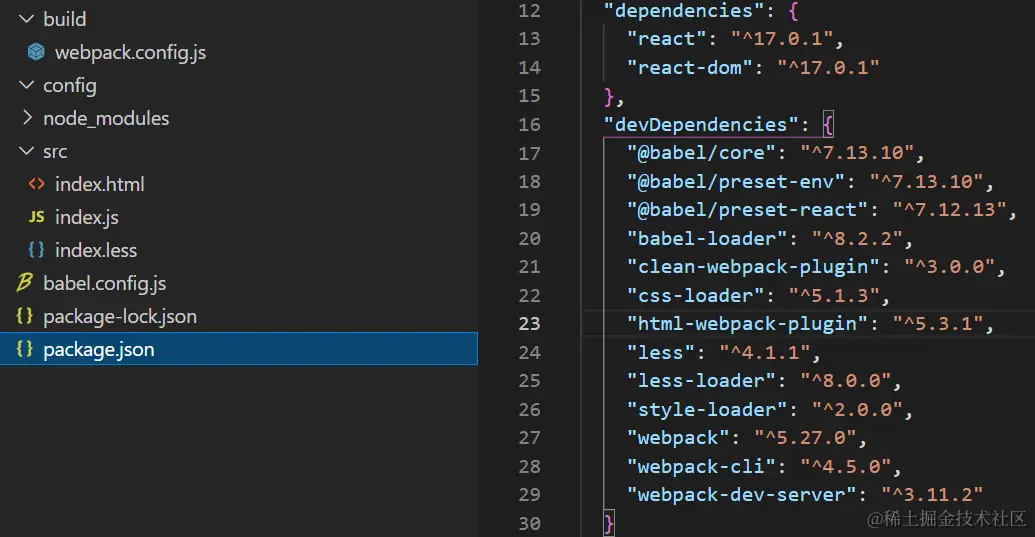Open webpack.config.js in the explorer
The image size is (1035, 537).
pyautogui.click(x=130, y=52)
